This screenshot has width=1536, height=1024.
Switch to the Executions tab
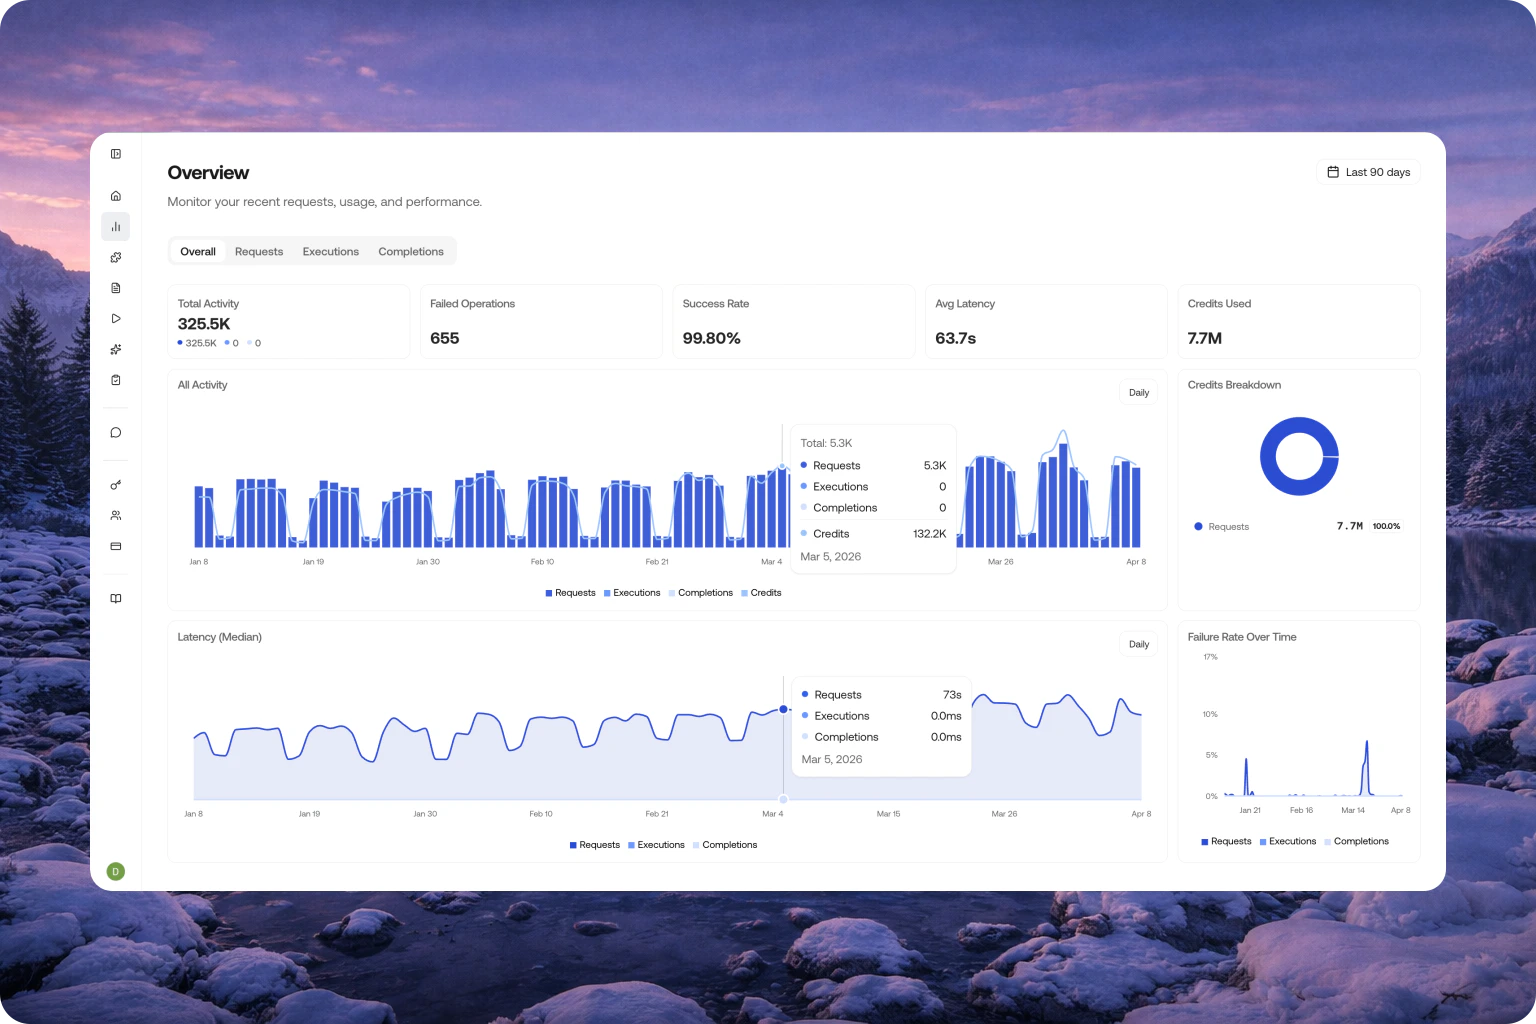point(330,251)
